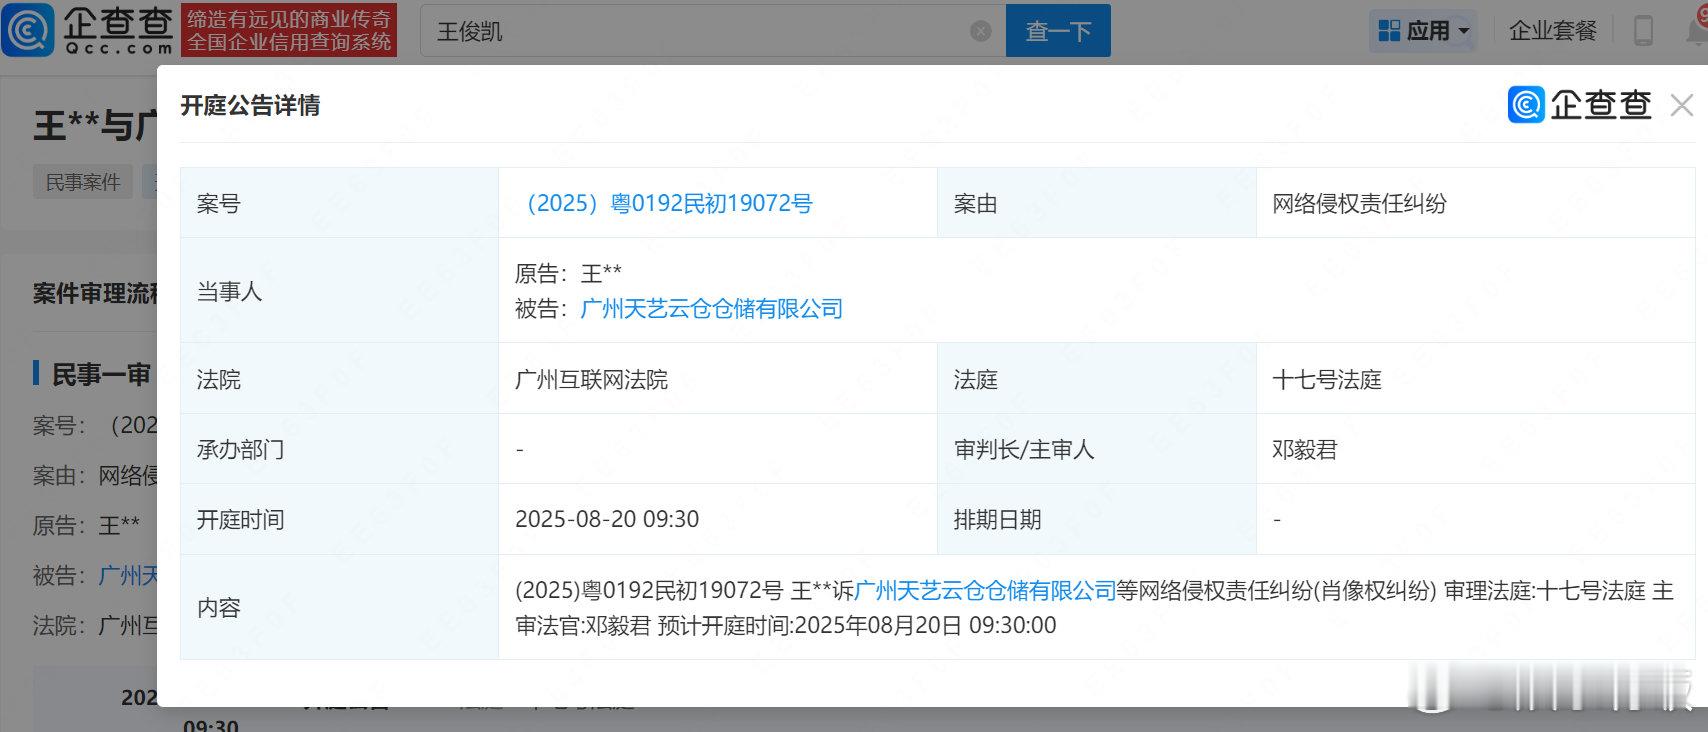Open the 应用 dropdown menu
This screenshot has width=1708, height=732.
pyautogui.click(x=1423, y=31)
